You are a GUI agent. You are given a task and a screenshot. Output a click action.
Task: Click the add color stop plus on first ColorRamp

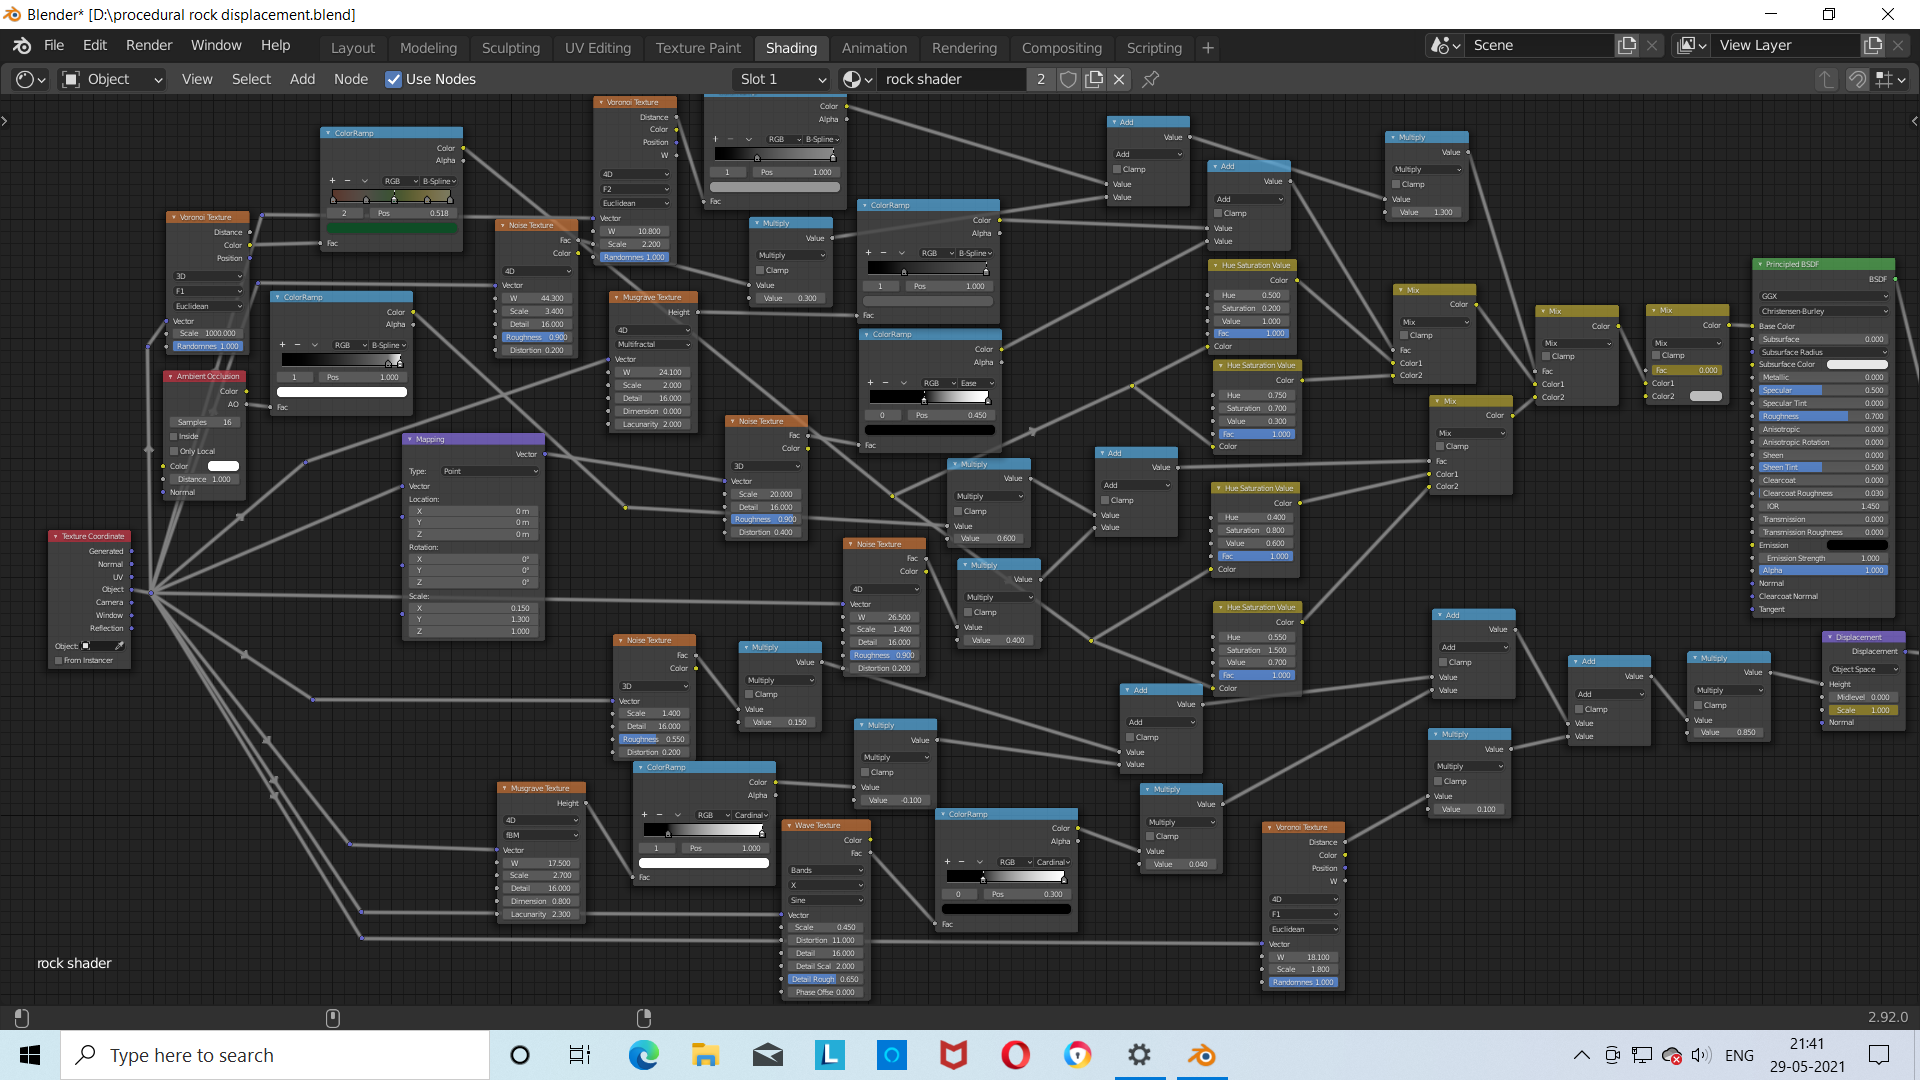333,181
